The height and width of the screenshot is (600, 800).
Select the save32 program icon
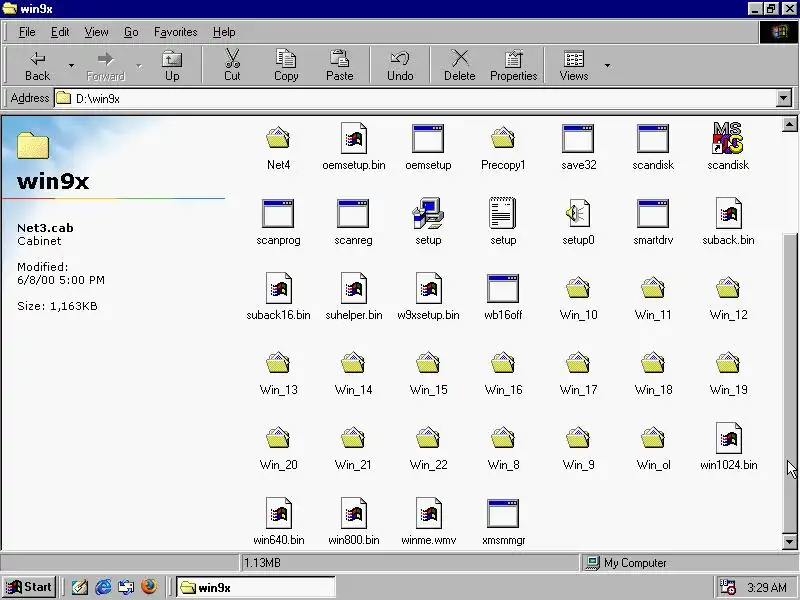578,138
